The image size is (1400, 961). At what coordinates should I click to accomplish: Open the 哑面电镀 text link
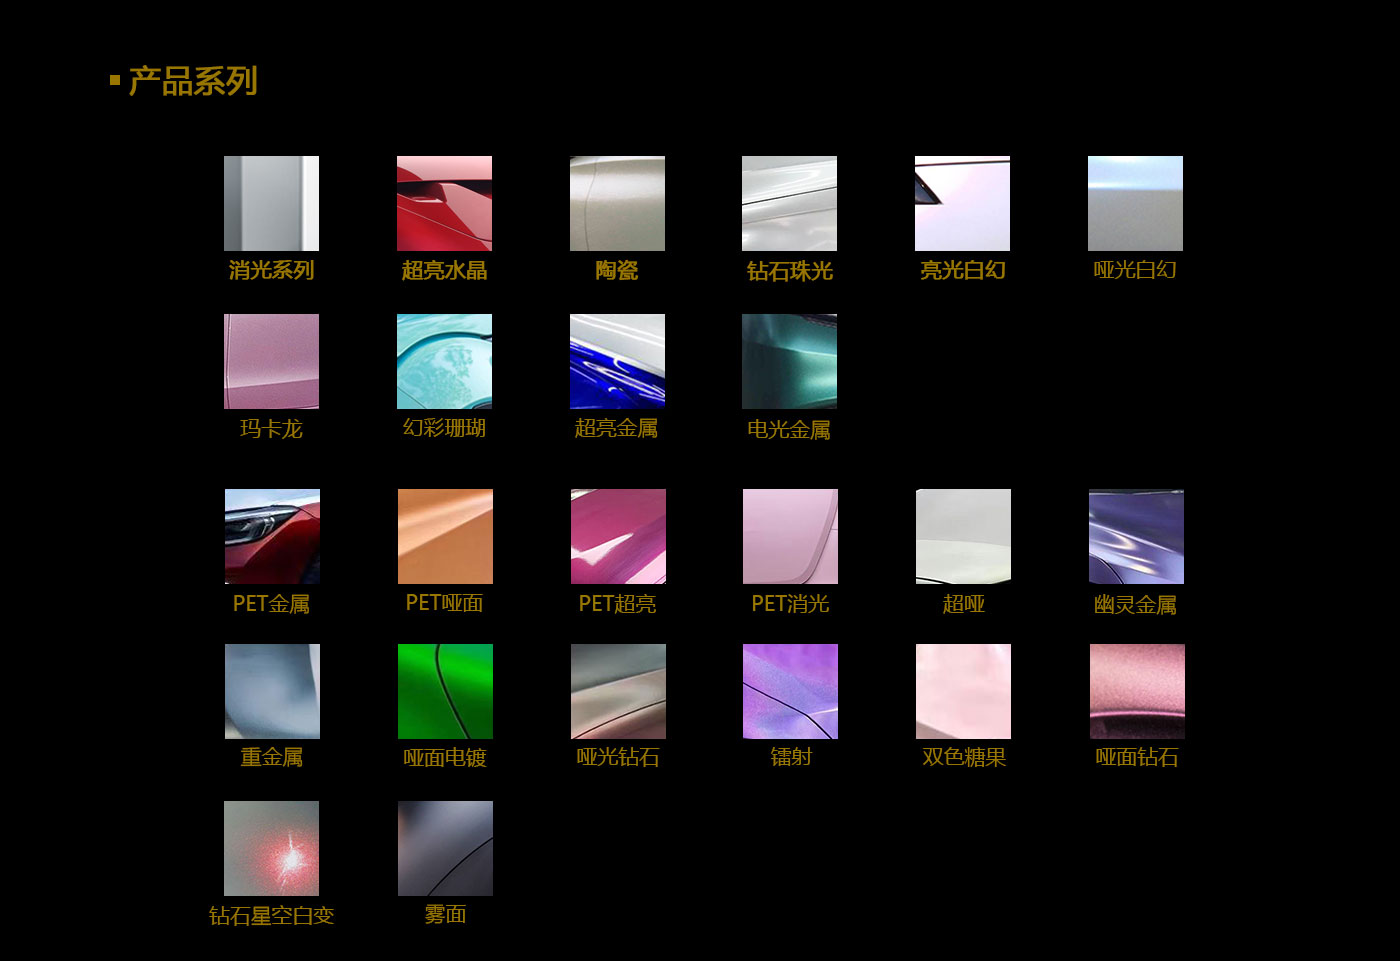(x=445, y=758)
